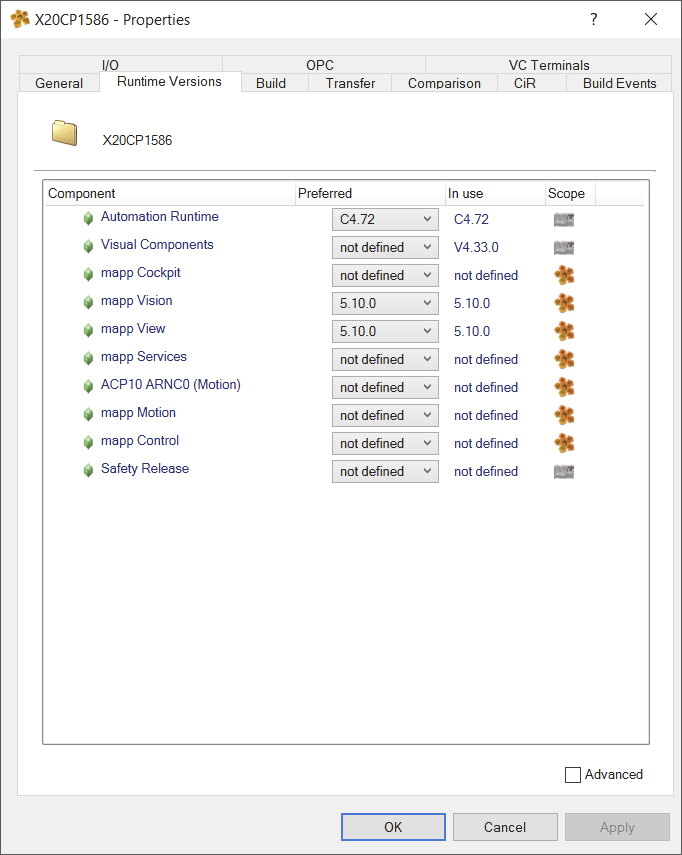682x855 pixels.
Task: Click the green gem icon beside Safety Release
Action: (x=88, y=471)
